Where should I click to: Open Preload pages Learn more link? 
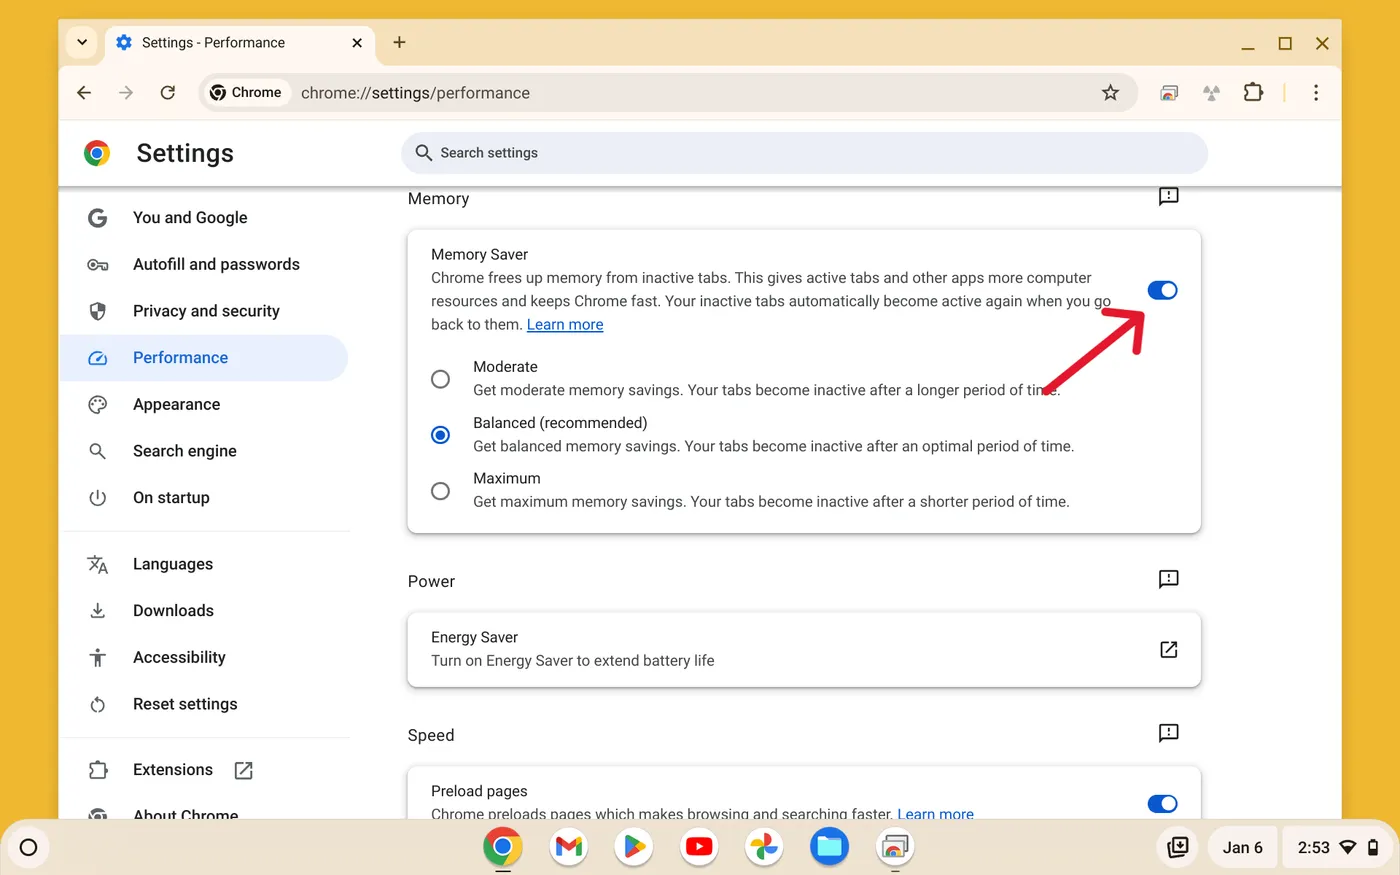[x=935, y=814]
